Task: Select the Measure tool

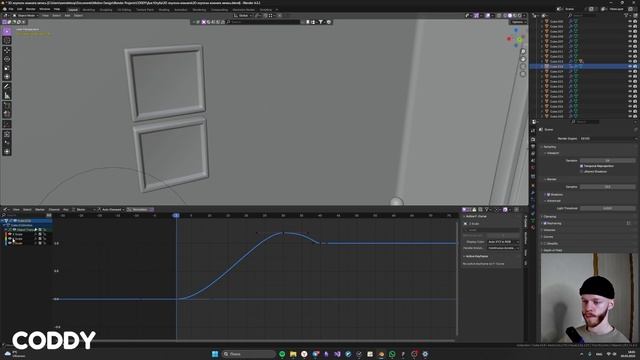Action: [7, 96]
